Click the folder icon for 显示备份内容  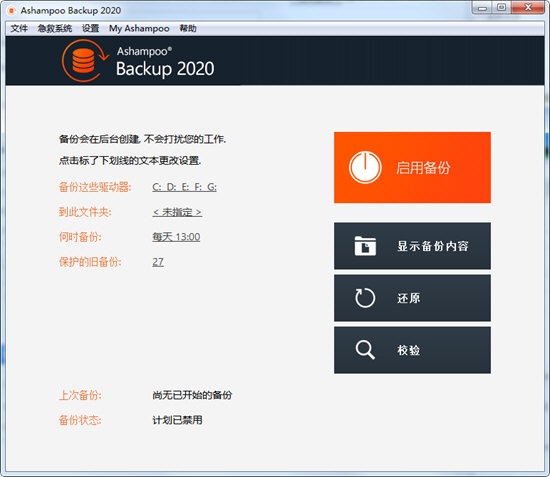(x=365, y=246)
